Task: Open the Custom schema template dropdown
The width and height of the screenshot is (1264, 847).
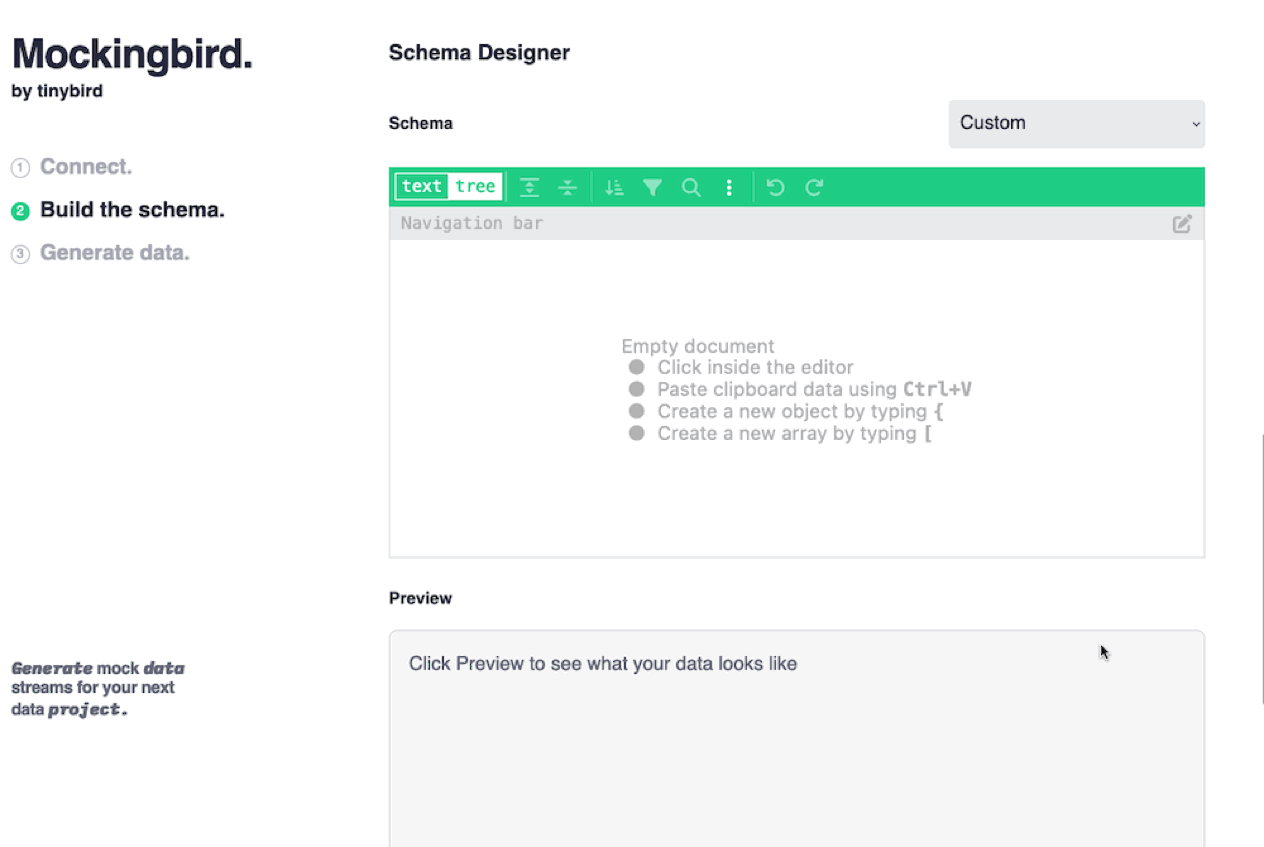Action: click(1076, 123)
